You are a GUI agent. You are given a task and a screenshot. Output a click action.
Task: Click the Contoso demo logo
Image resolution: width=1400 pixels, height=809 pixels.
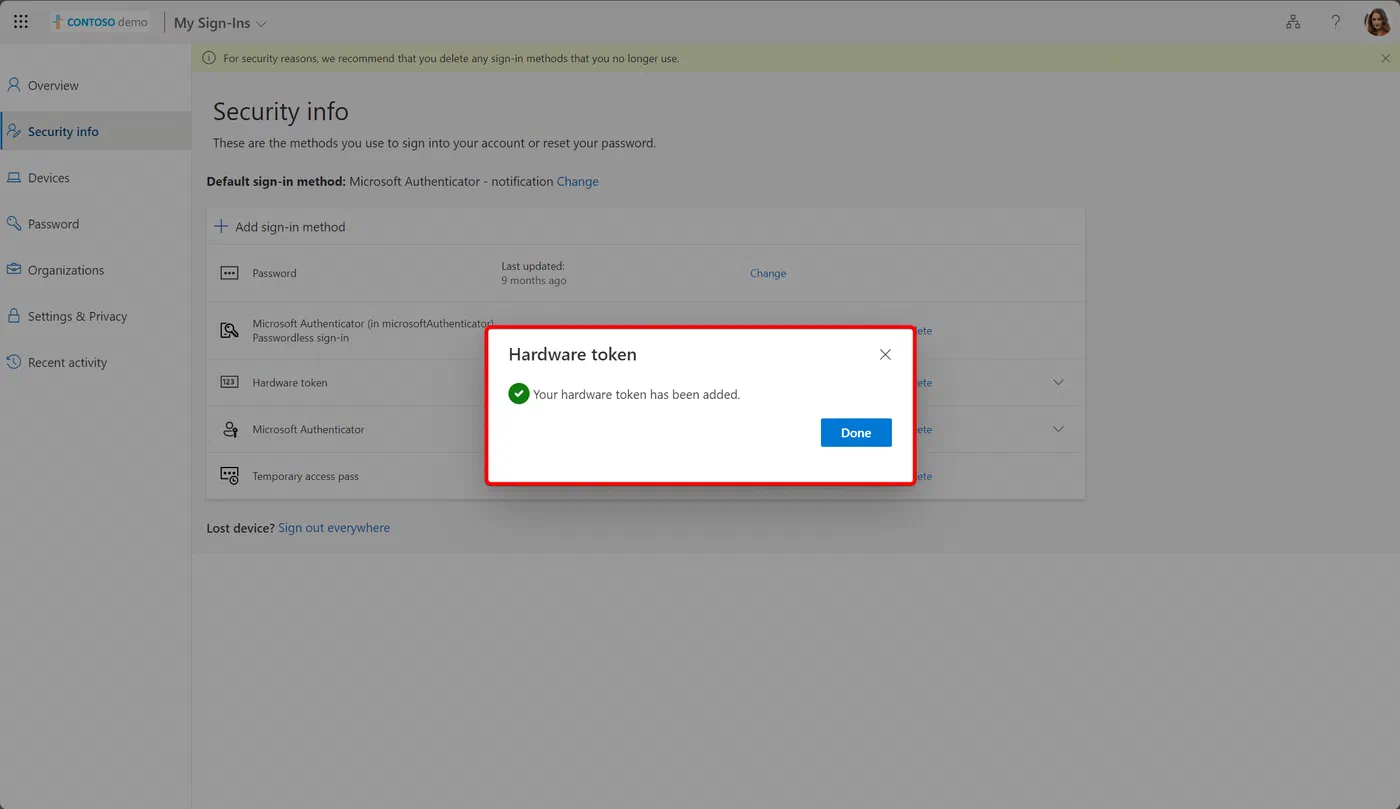pyautogui.click(x=100, y=22)
